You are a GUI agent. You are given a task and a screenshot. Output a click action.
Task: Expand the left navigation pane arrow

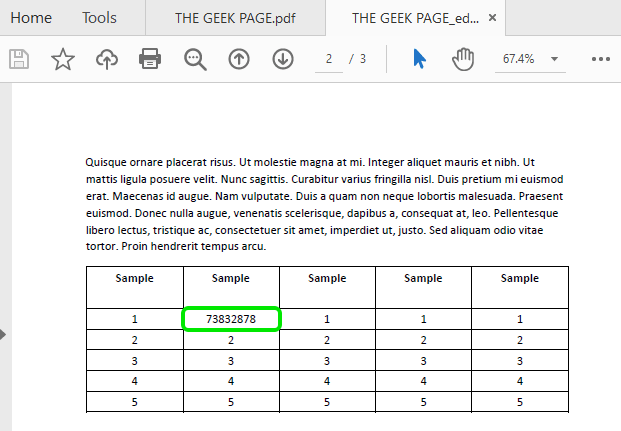point(3,334)
